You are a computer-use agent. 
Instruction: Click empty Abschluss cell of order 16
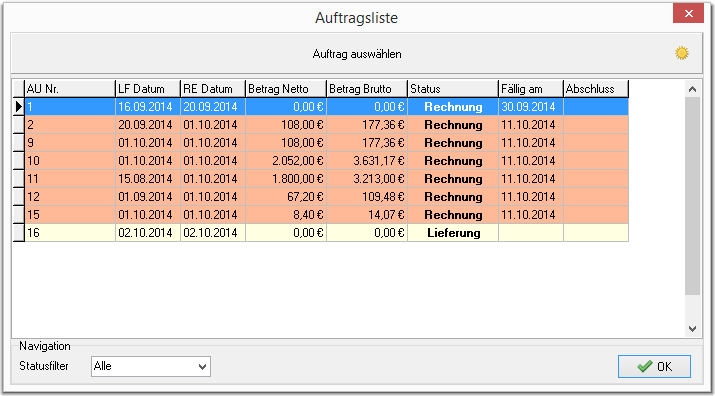pos(596,233)
